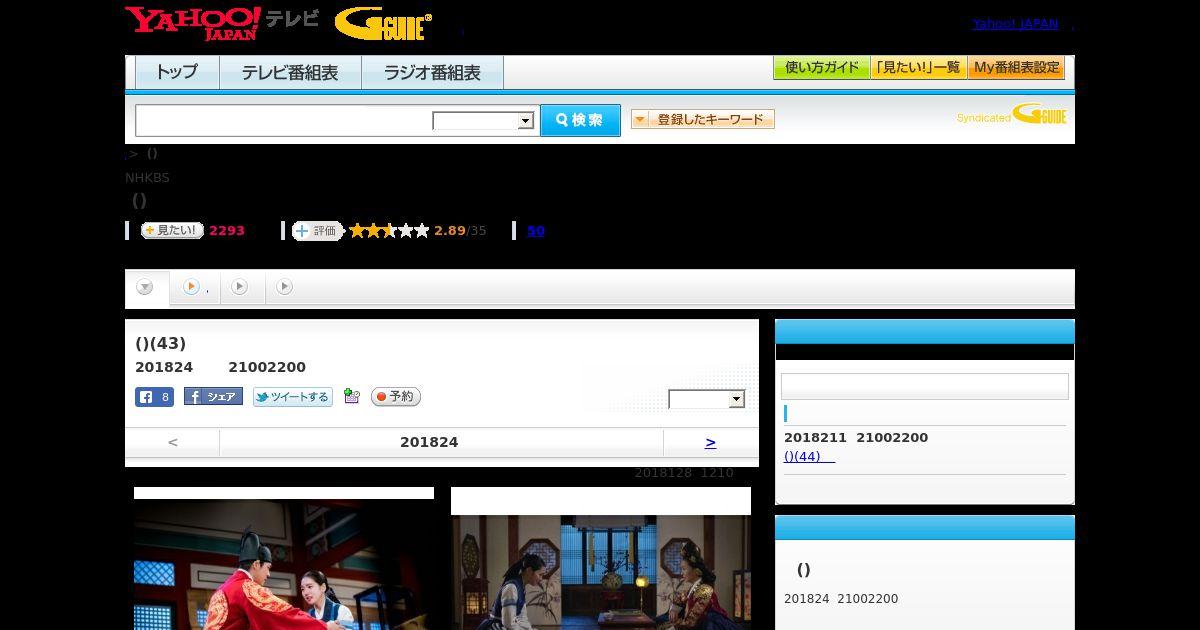1200x630 pixels.
Task: Click the NHKBS channel label
Action: pos(147,178)
